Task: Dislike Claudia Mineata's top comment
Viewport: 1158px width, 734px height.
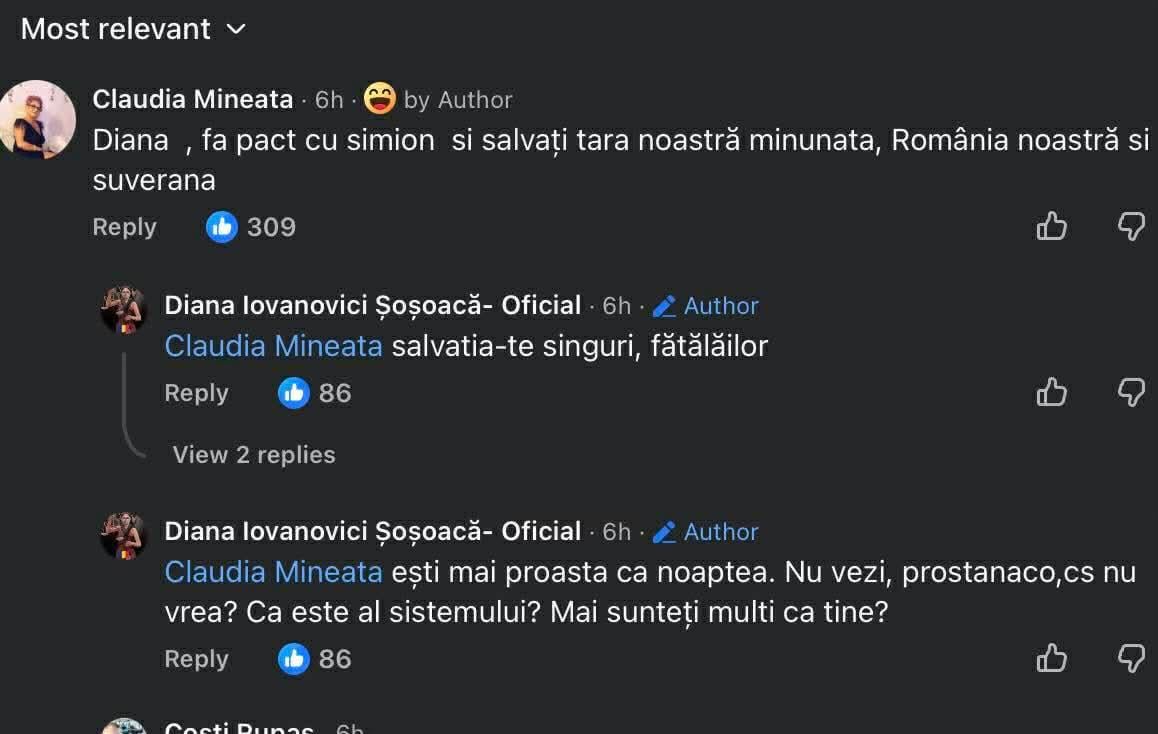Action: coord(1131,227)
